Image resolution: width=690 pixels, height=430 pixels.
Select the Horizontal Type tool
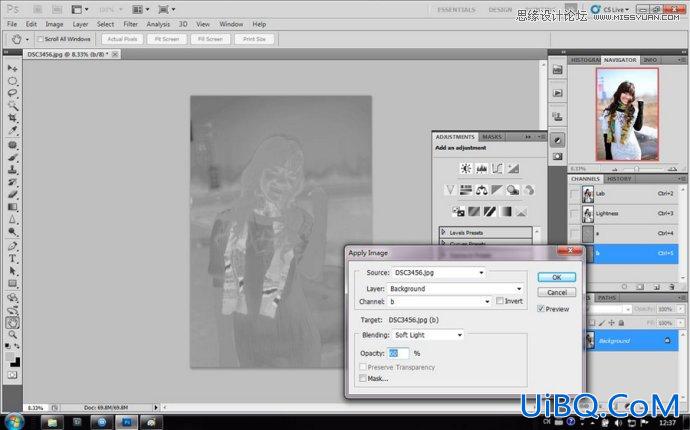point(12,258)
